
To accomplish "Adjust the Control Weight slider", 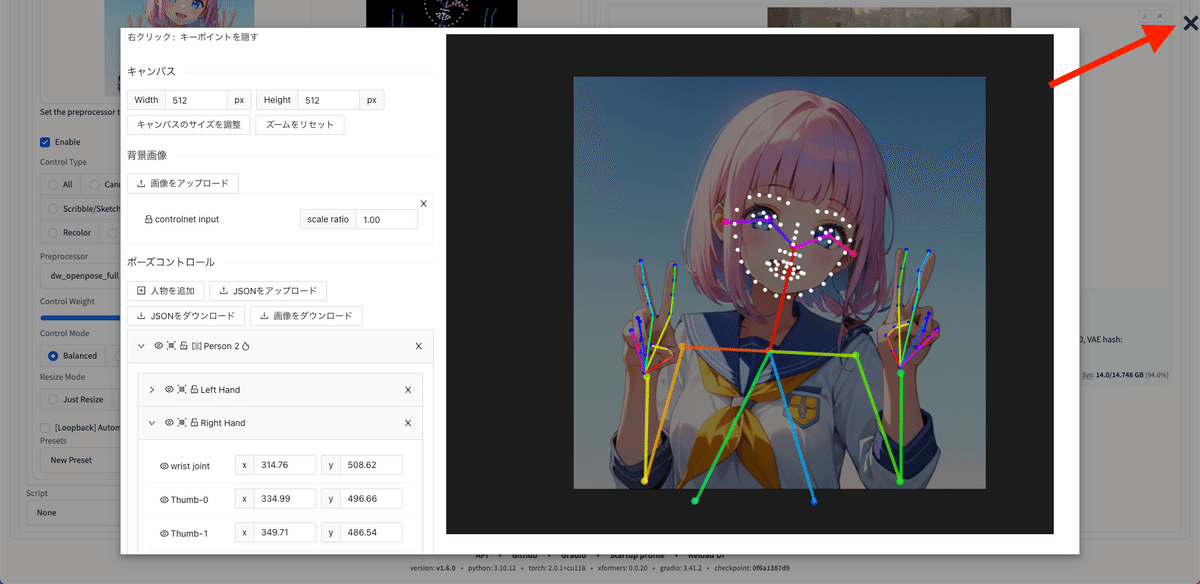I will [x=80, y=317].
